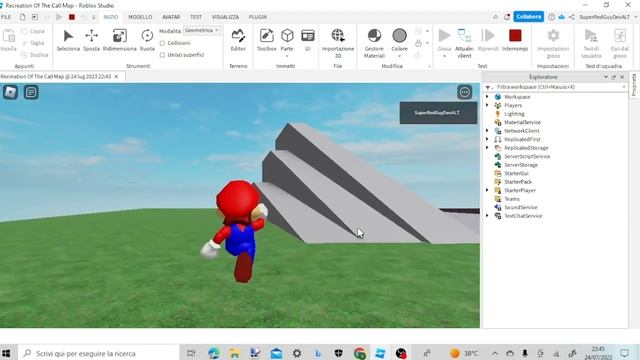Viewport: 640px width, 360px height.
Task: Launch Importazione 3D
Action: (x=338, y=43)
